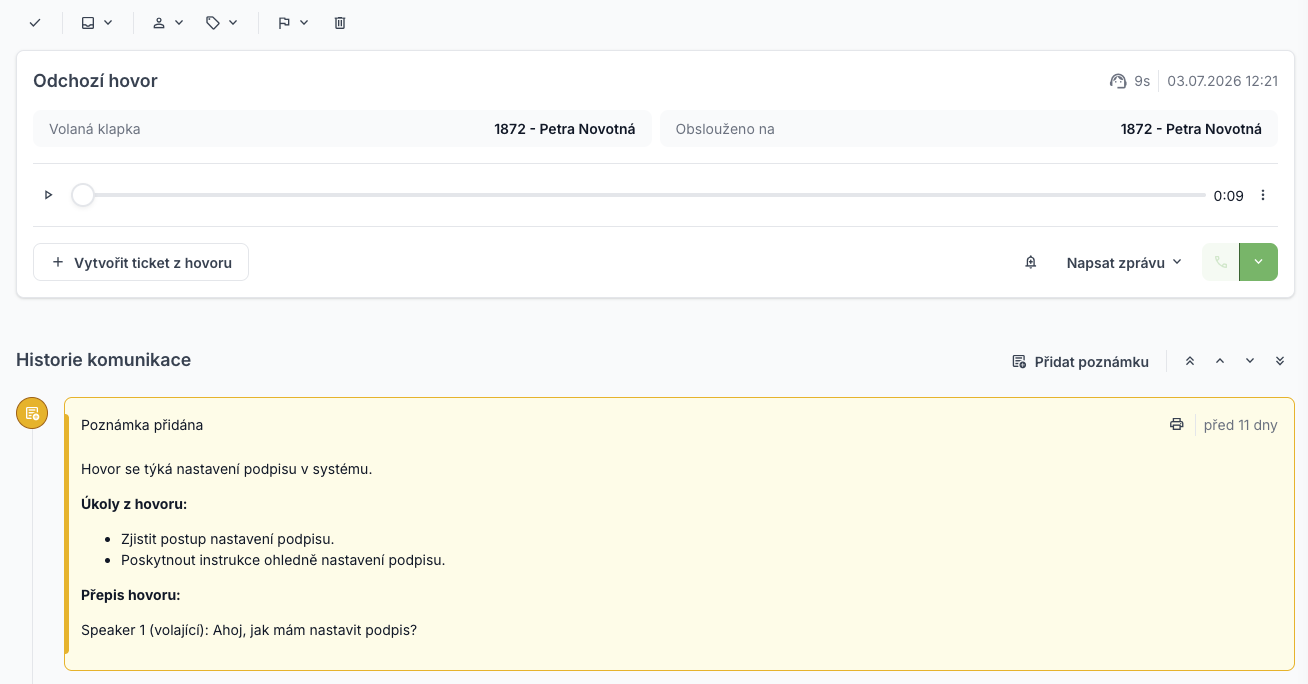The width and height of the screenshot is (1308, 684).
Task: Jump to last history item double-down chevron
Action: (1280, 361)
